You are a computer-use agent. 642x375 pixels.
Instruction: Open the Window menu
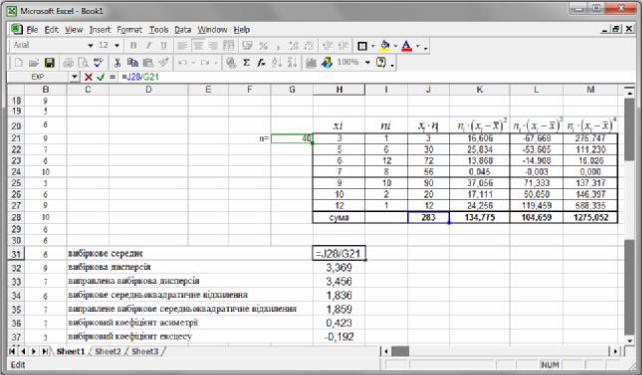(x=212, y=30)
